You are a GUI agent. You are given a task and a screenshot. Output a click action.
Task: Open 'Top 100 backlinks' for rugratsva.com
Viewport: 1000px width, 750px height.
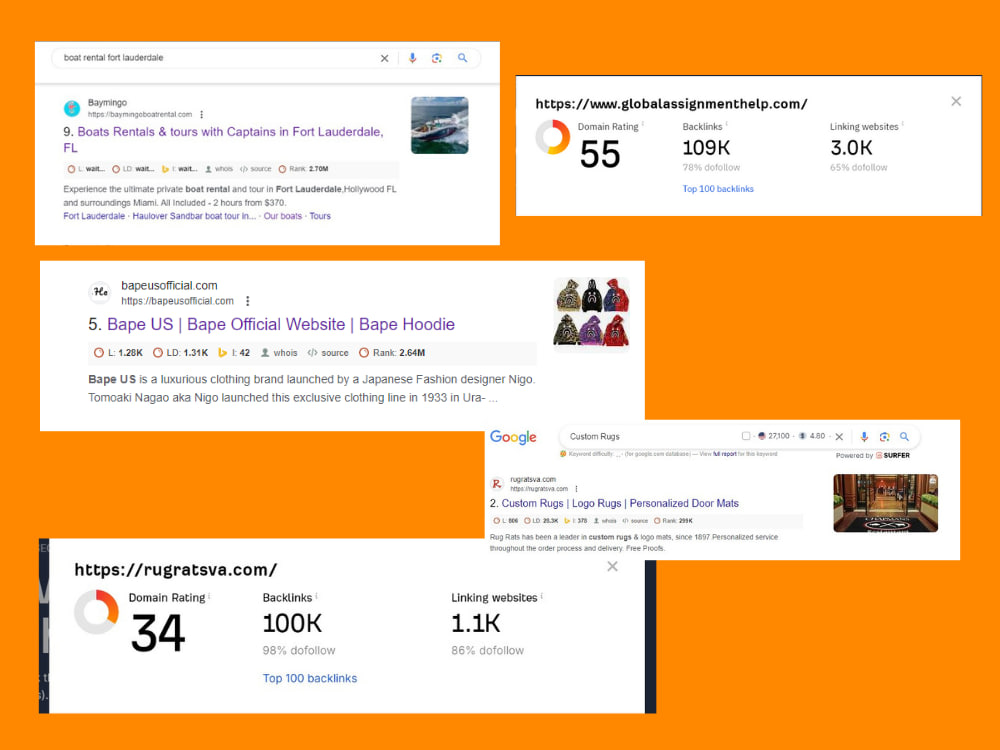pyautogui.click(x=309, y=679)
